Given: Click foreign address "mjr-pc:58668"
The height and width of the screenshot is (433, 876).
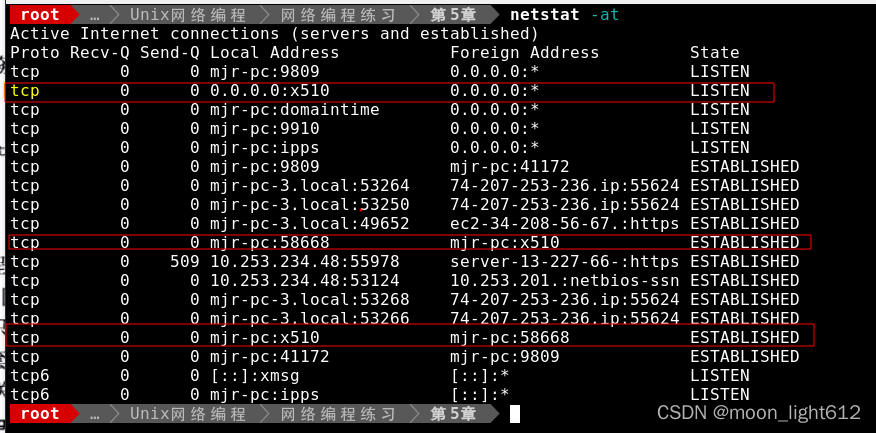Looking at the screenshot, I should pyautogui.click(x=510, y=337).
